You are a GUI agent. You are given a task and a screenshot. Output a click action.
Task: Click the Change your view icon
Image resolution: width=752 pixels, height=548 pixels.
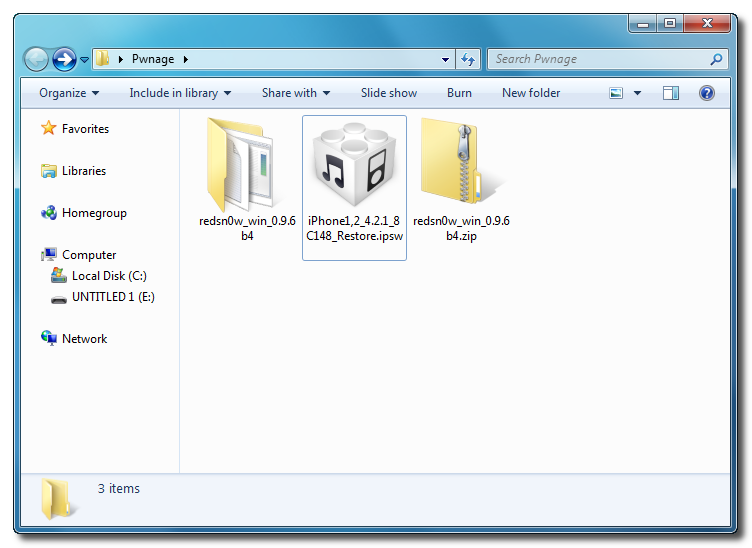click(617, 93)
